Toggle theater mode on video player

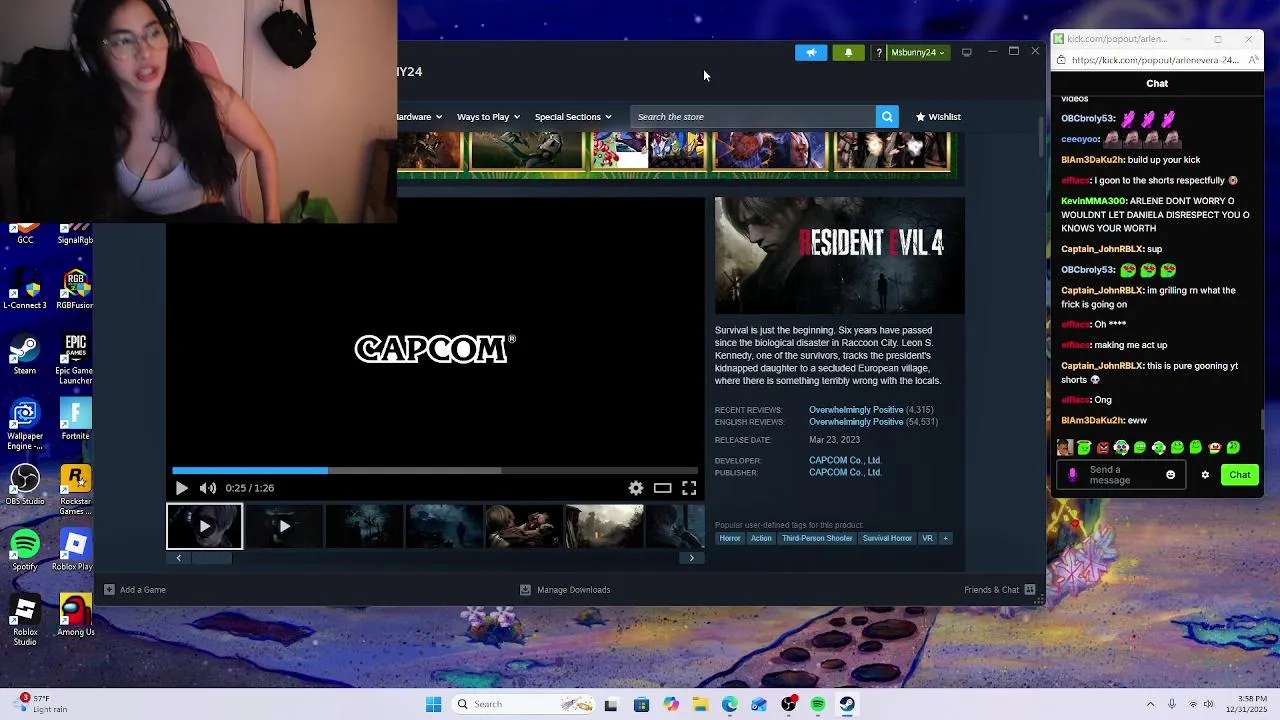point(662,488)
